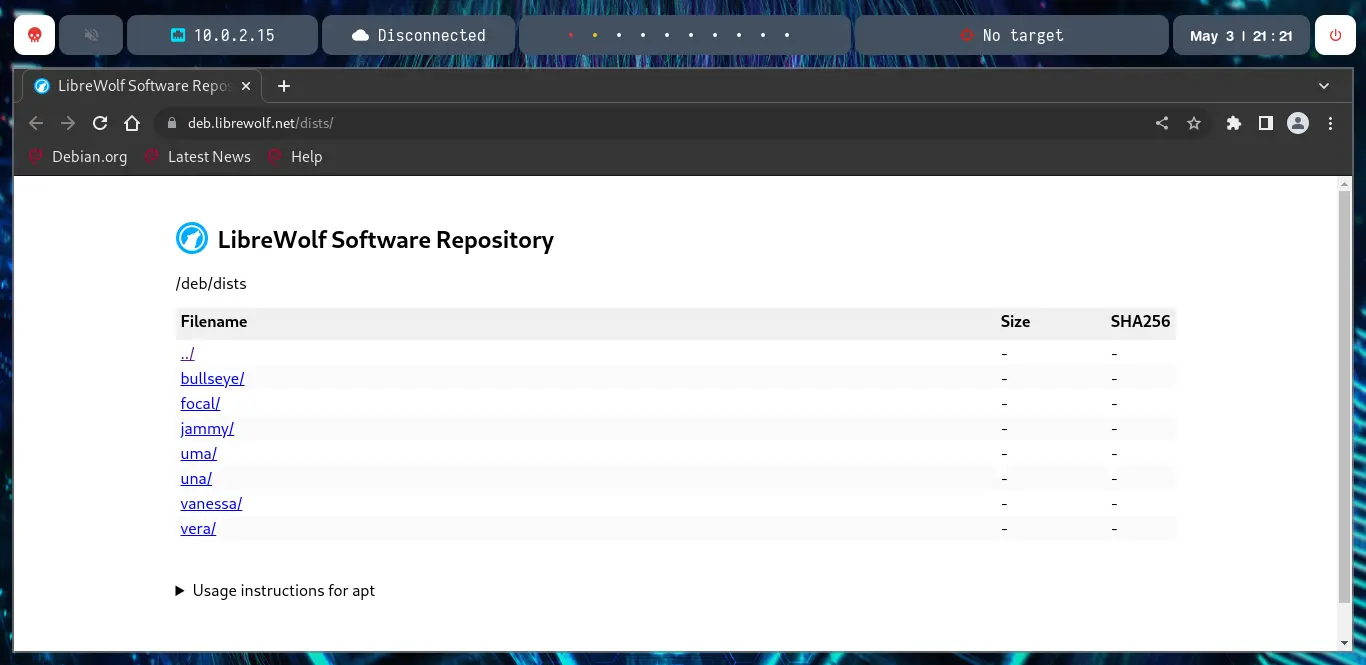Open the No target indicator
The width and height of the screenshot is (1366, 665).
tap(1011, 35)
